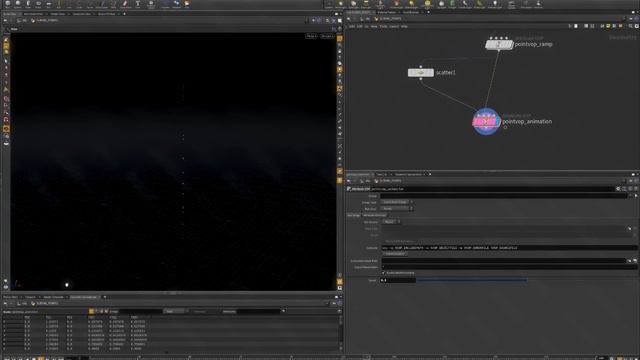The height and width of the screenshot is (360, 640).
Task: Click the scatter1 node
Action: click(x=420, y=73)
